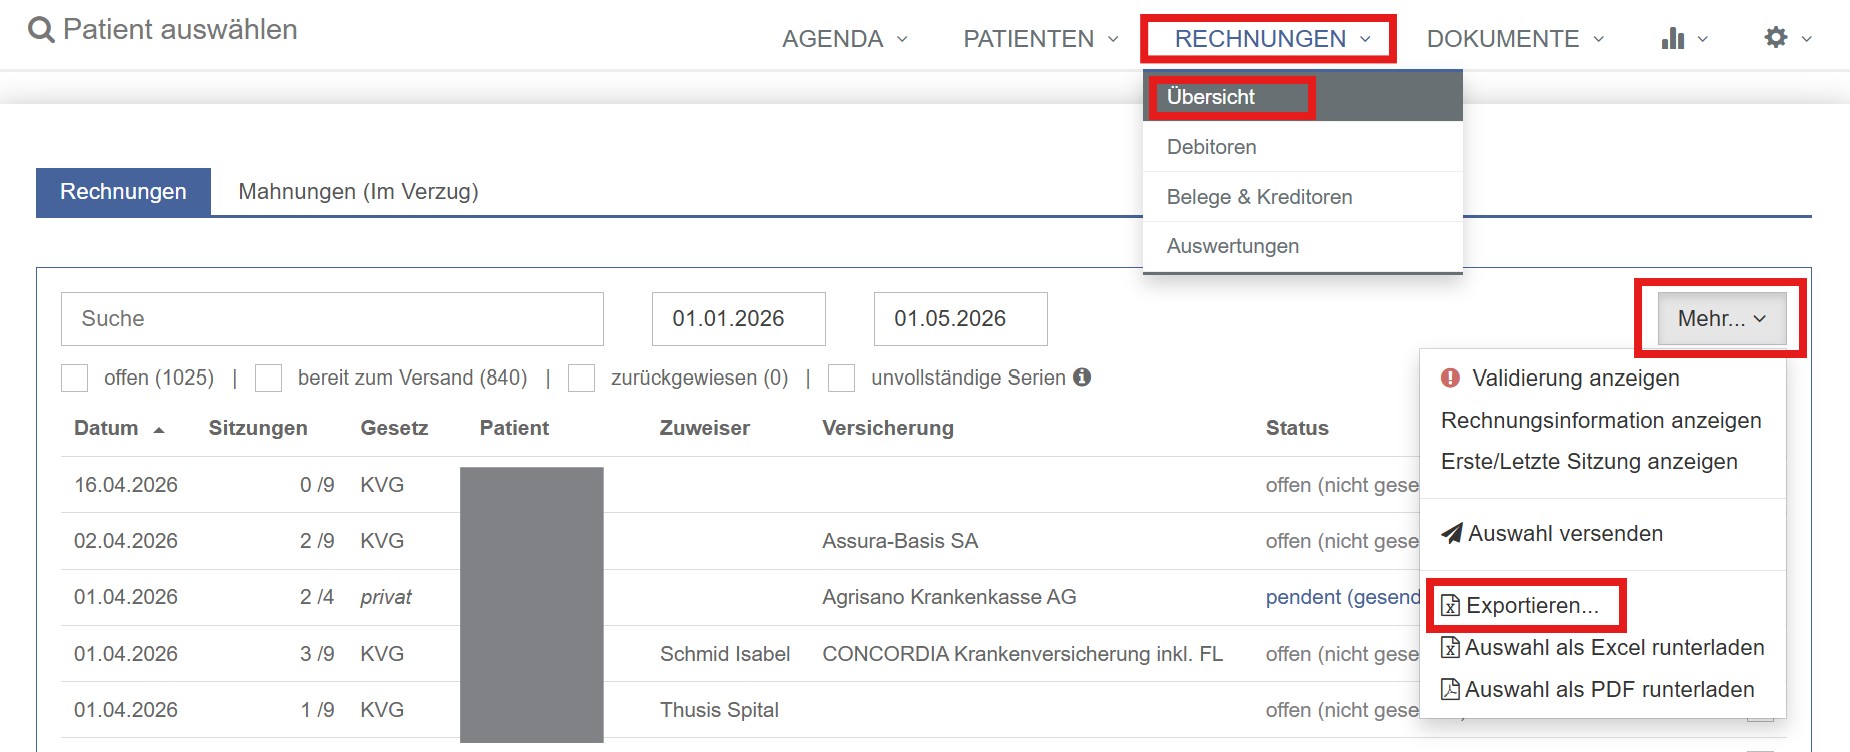1850x752 pixels.
Task: Click the info icon beside unvollständige Serien
Action: (x=1082, y=377)
